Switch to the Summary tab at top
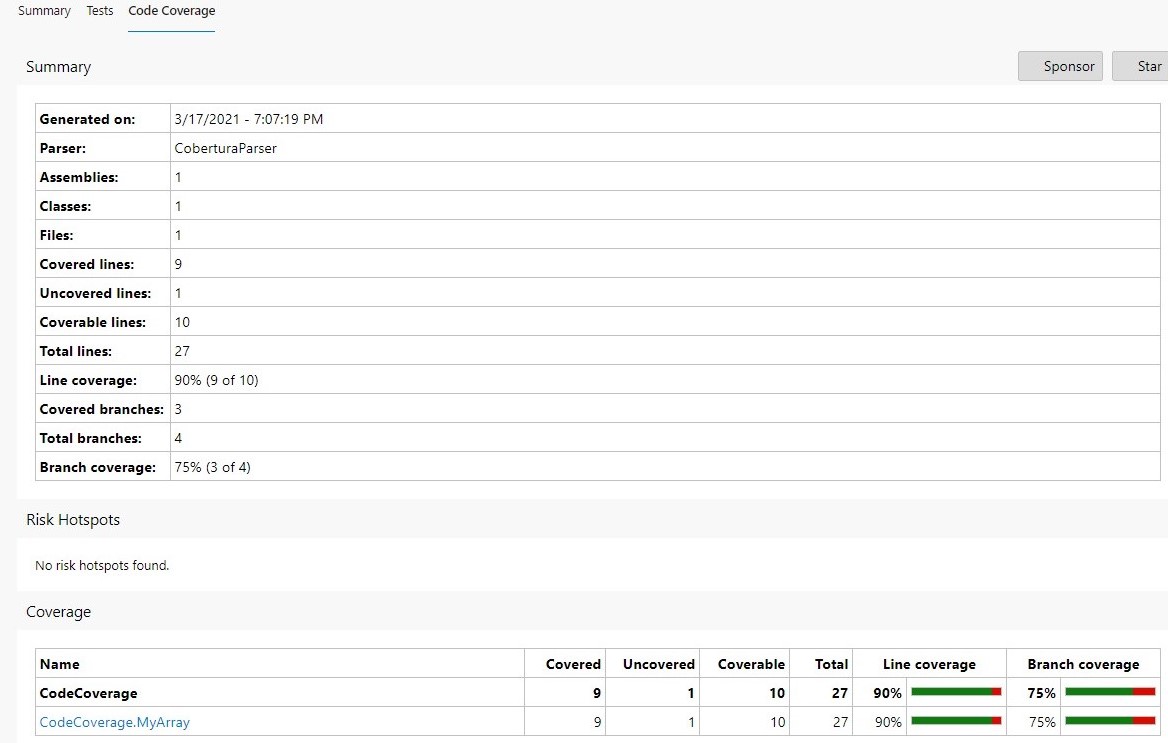The width and height of the screenshot is (1168, 743). [44, 11]
